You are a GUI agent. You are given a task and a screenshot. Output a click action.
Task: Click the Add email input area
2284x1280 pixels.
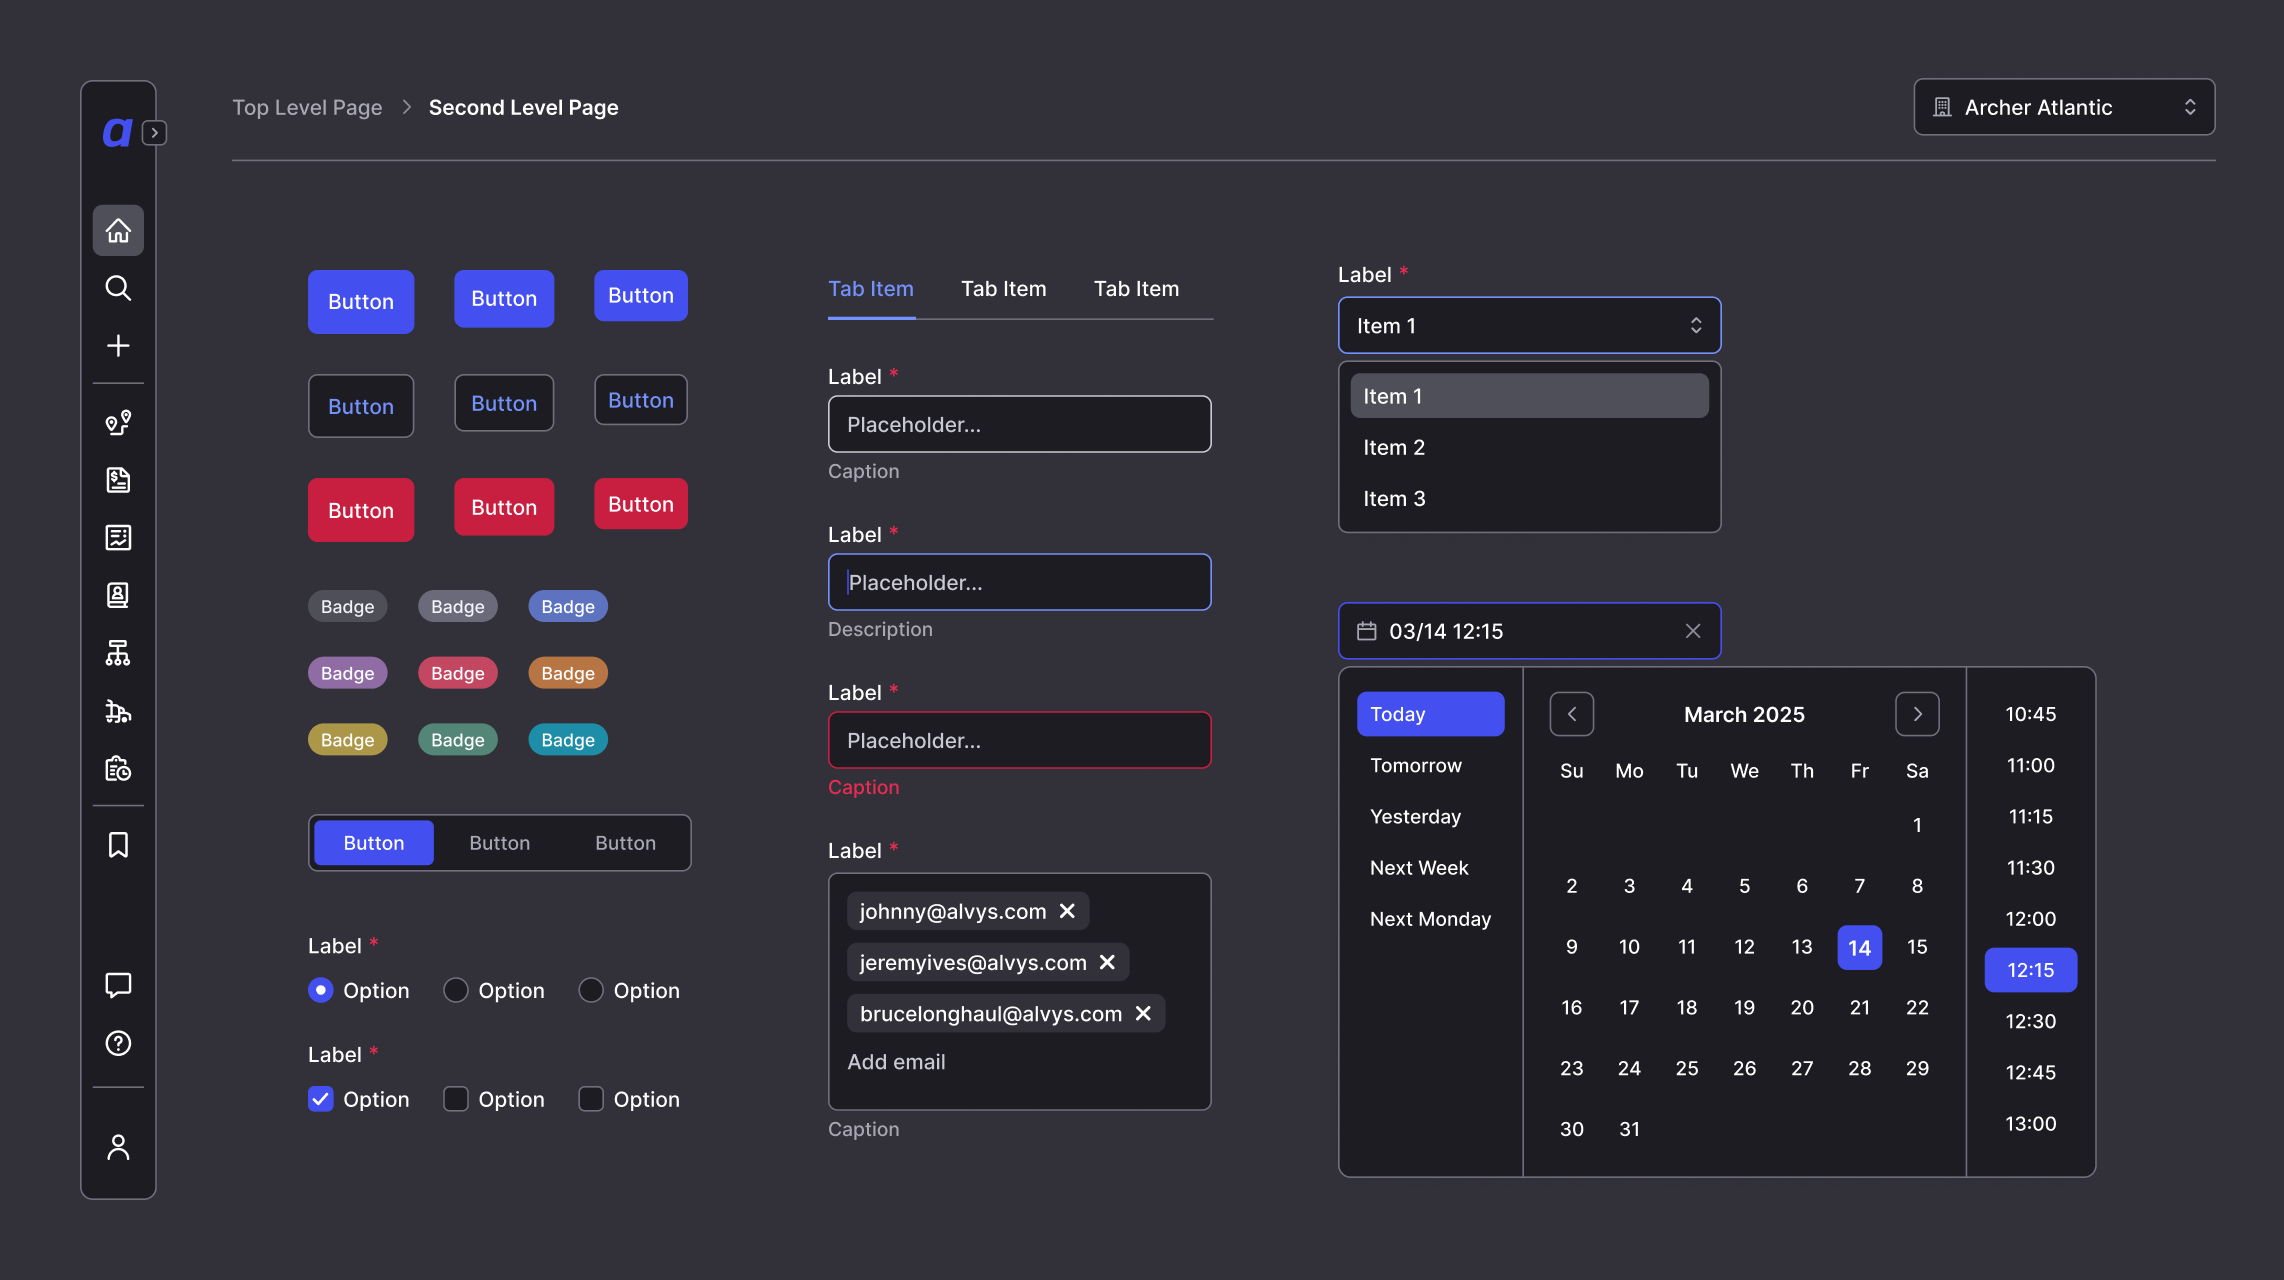[896, 1062]
